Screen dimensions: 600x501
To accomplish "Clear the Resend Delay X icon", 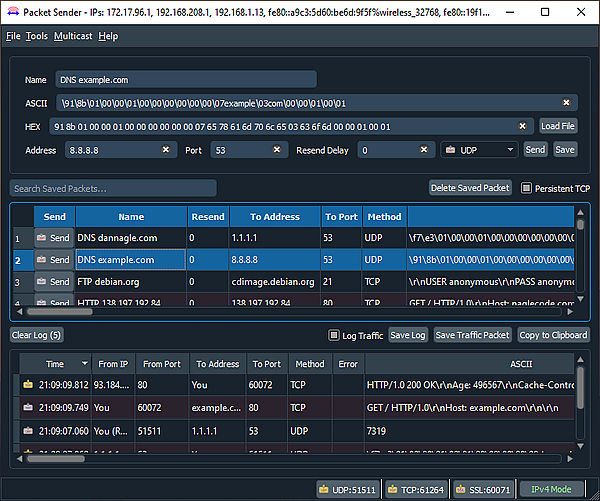I will pyautogui.click(x=424, y=150).
